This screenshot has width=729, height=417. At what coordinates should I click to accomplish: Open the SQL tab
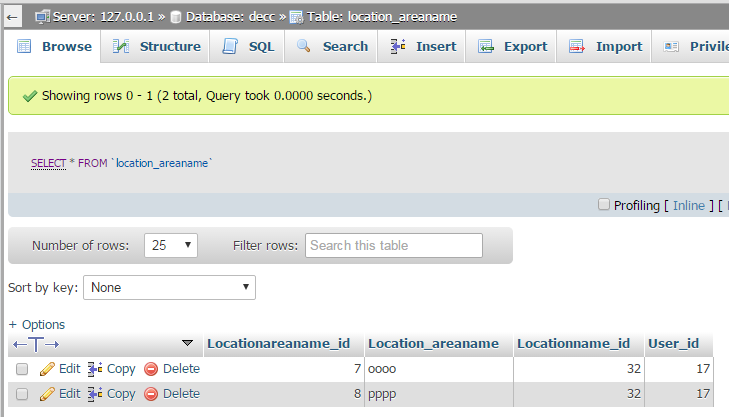(x=247, y=46)
